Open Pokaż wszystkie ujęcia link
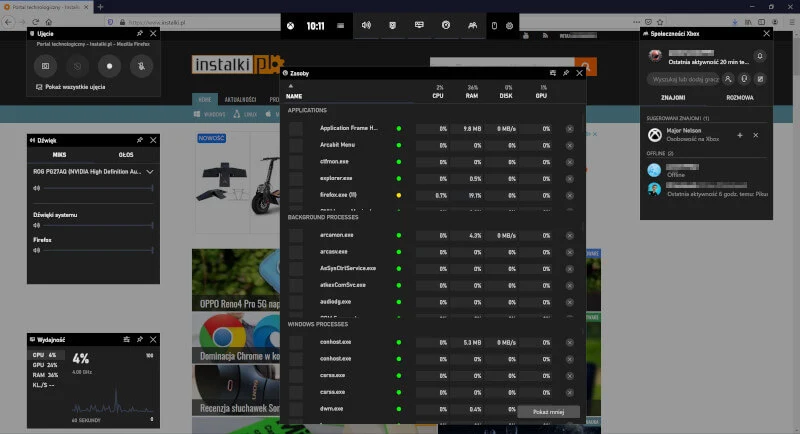Viewport: 800px width, 434px height. coord(70,87)
